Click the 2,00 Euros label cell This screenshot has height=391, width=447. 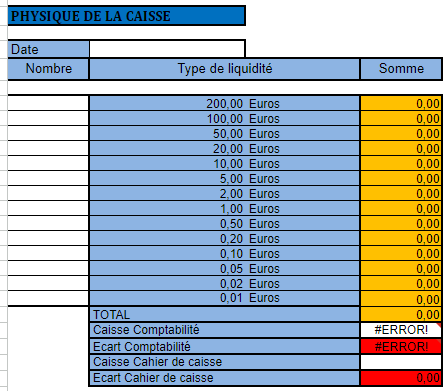[225, 193]
